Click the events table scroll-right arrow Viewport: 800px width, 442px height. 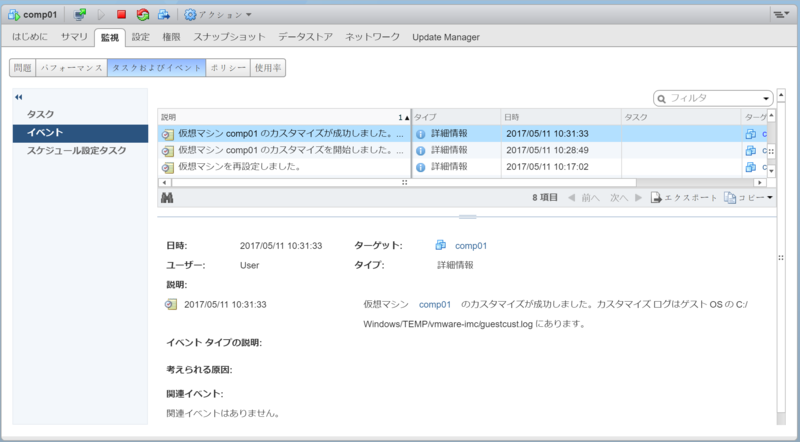760,182
